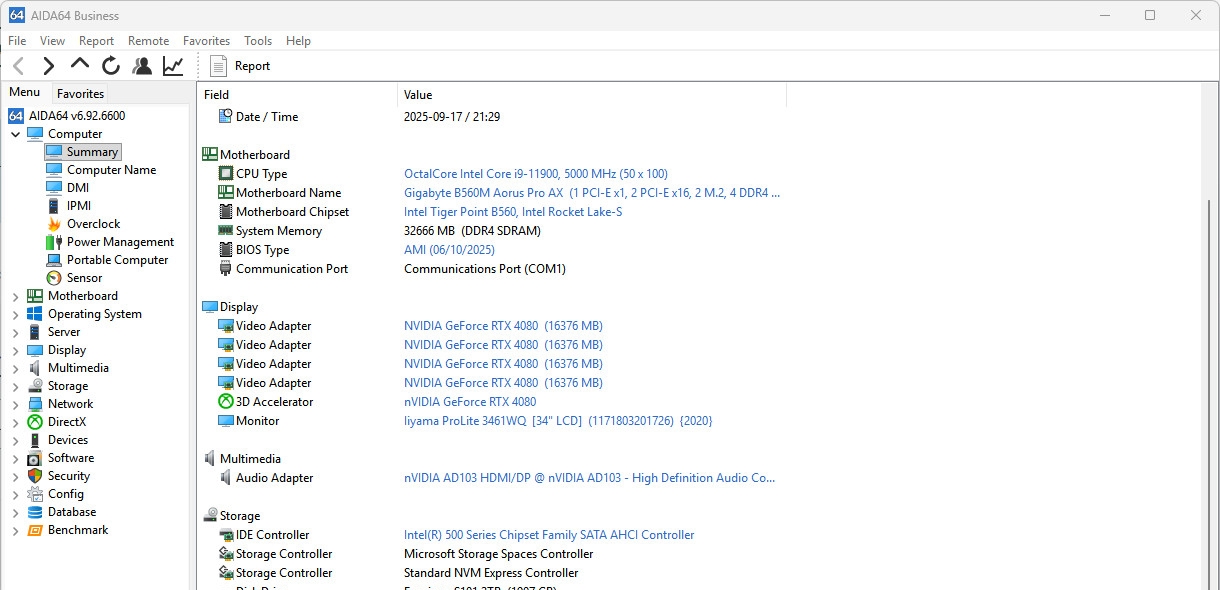
Task: Open nVIDIA GeForce RTX 4080 3D Accelerator link
Action: click(470, 402)
